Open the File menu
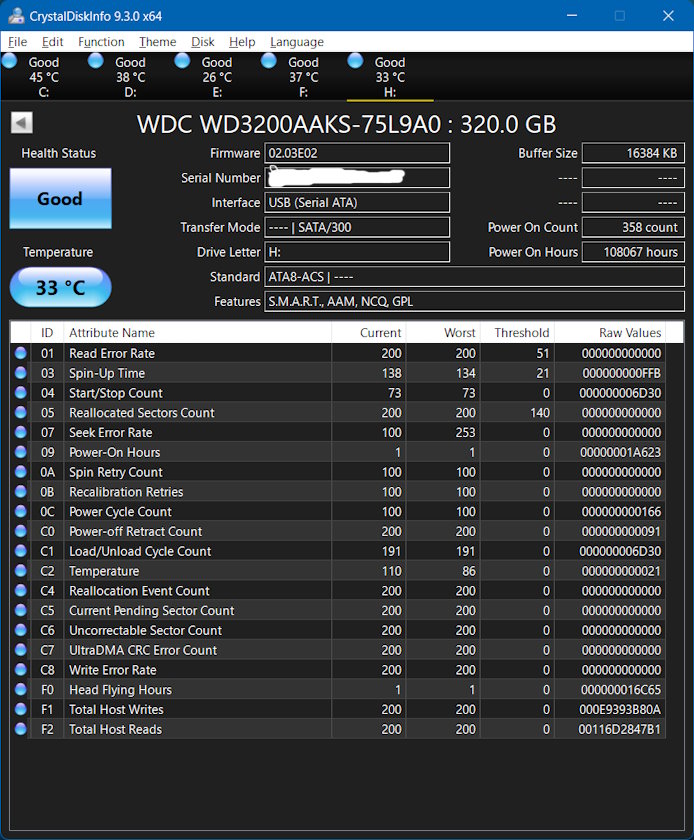Screen dimensions: 694x840 pos(17,42)
